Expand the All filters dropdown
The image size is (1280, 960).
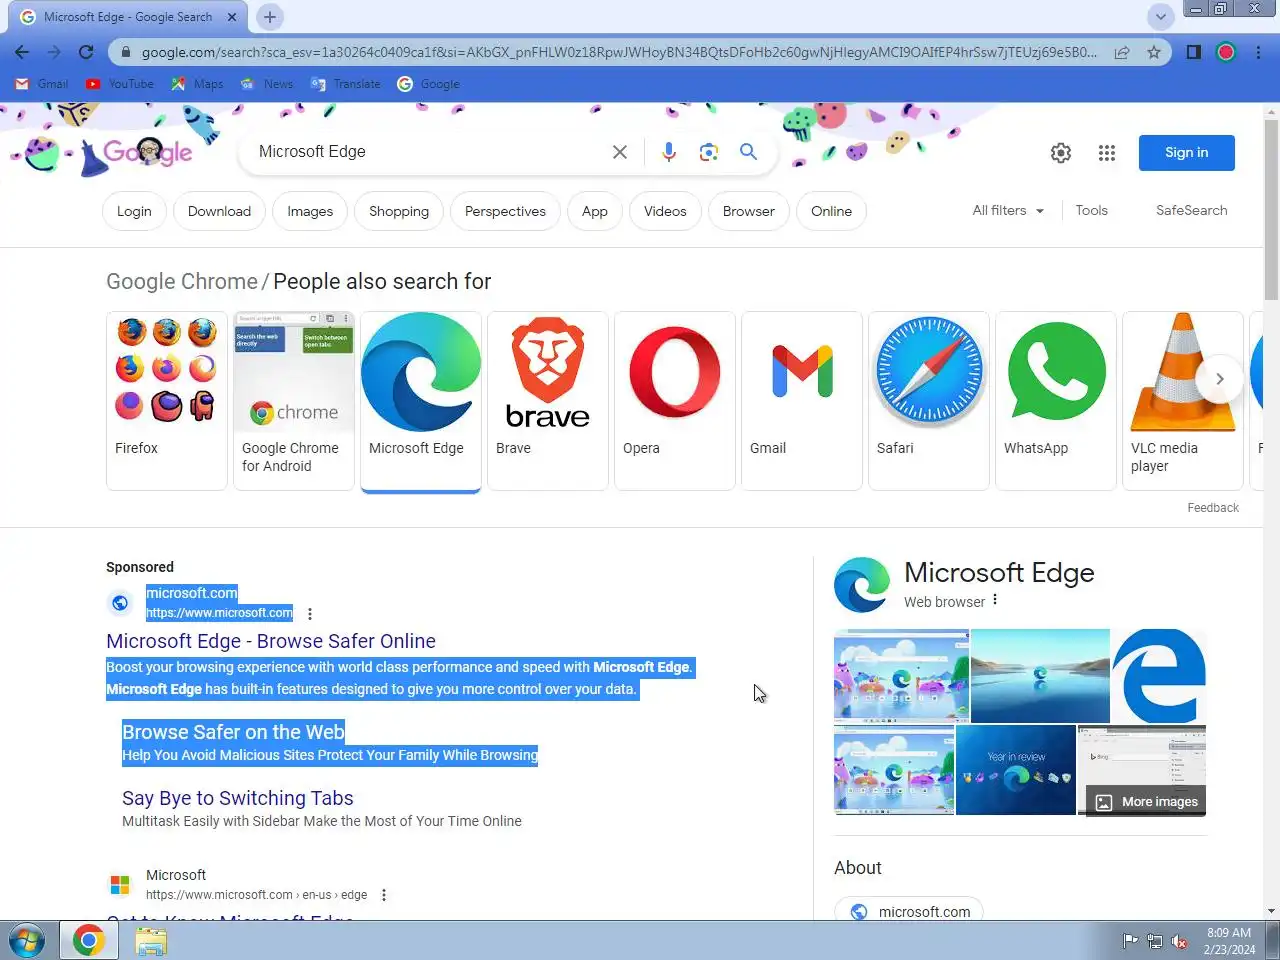(x=1008, y=211)
